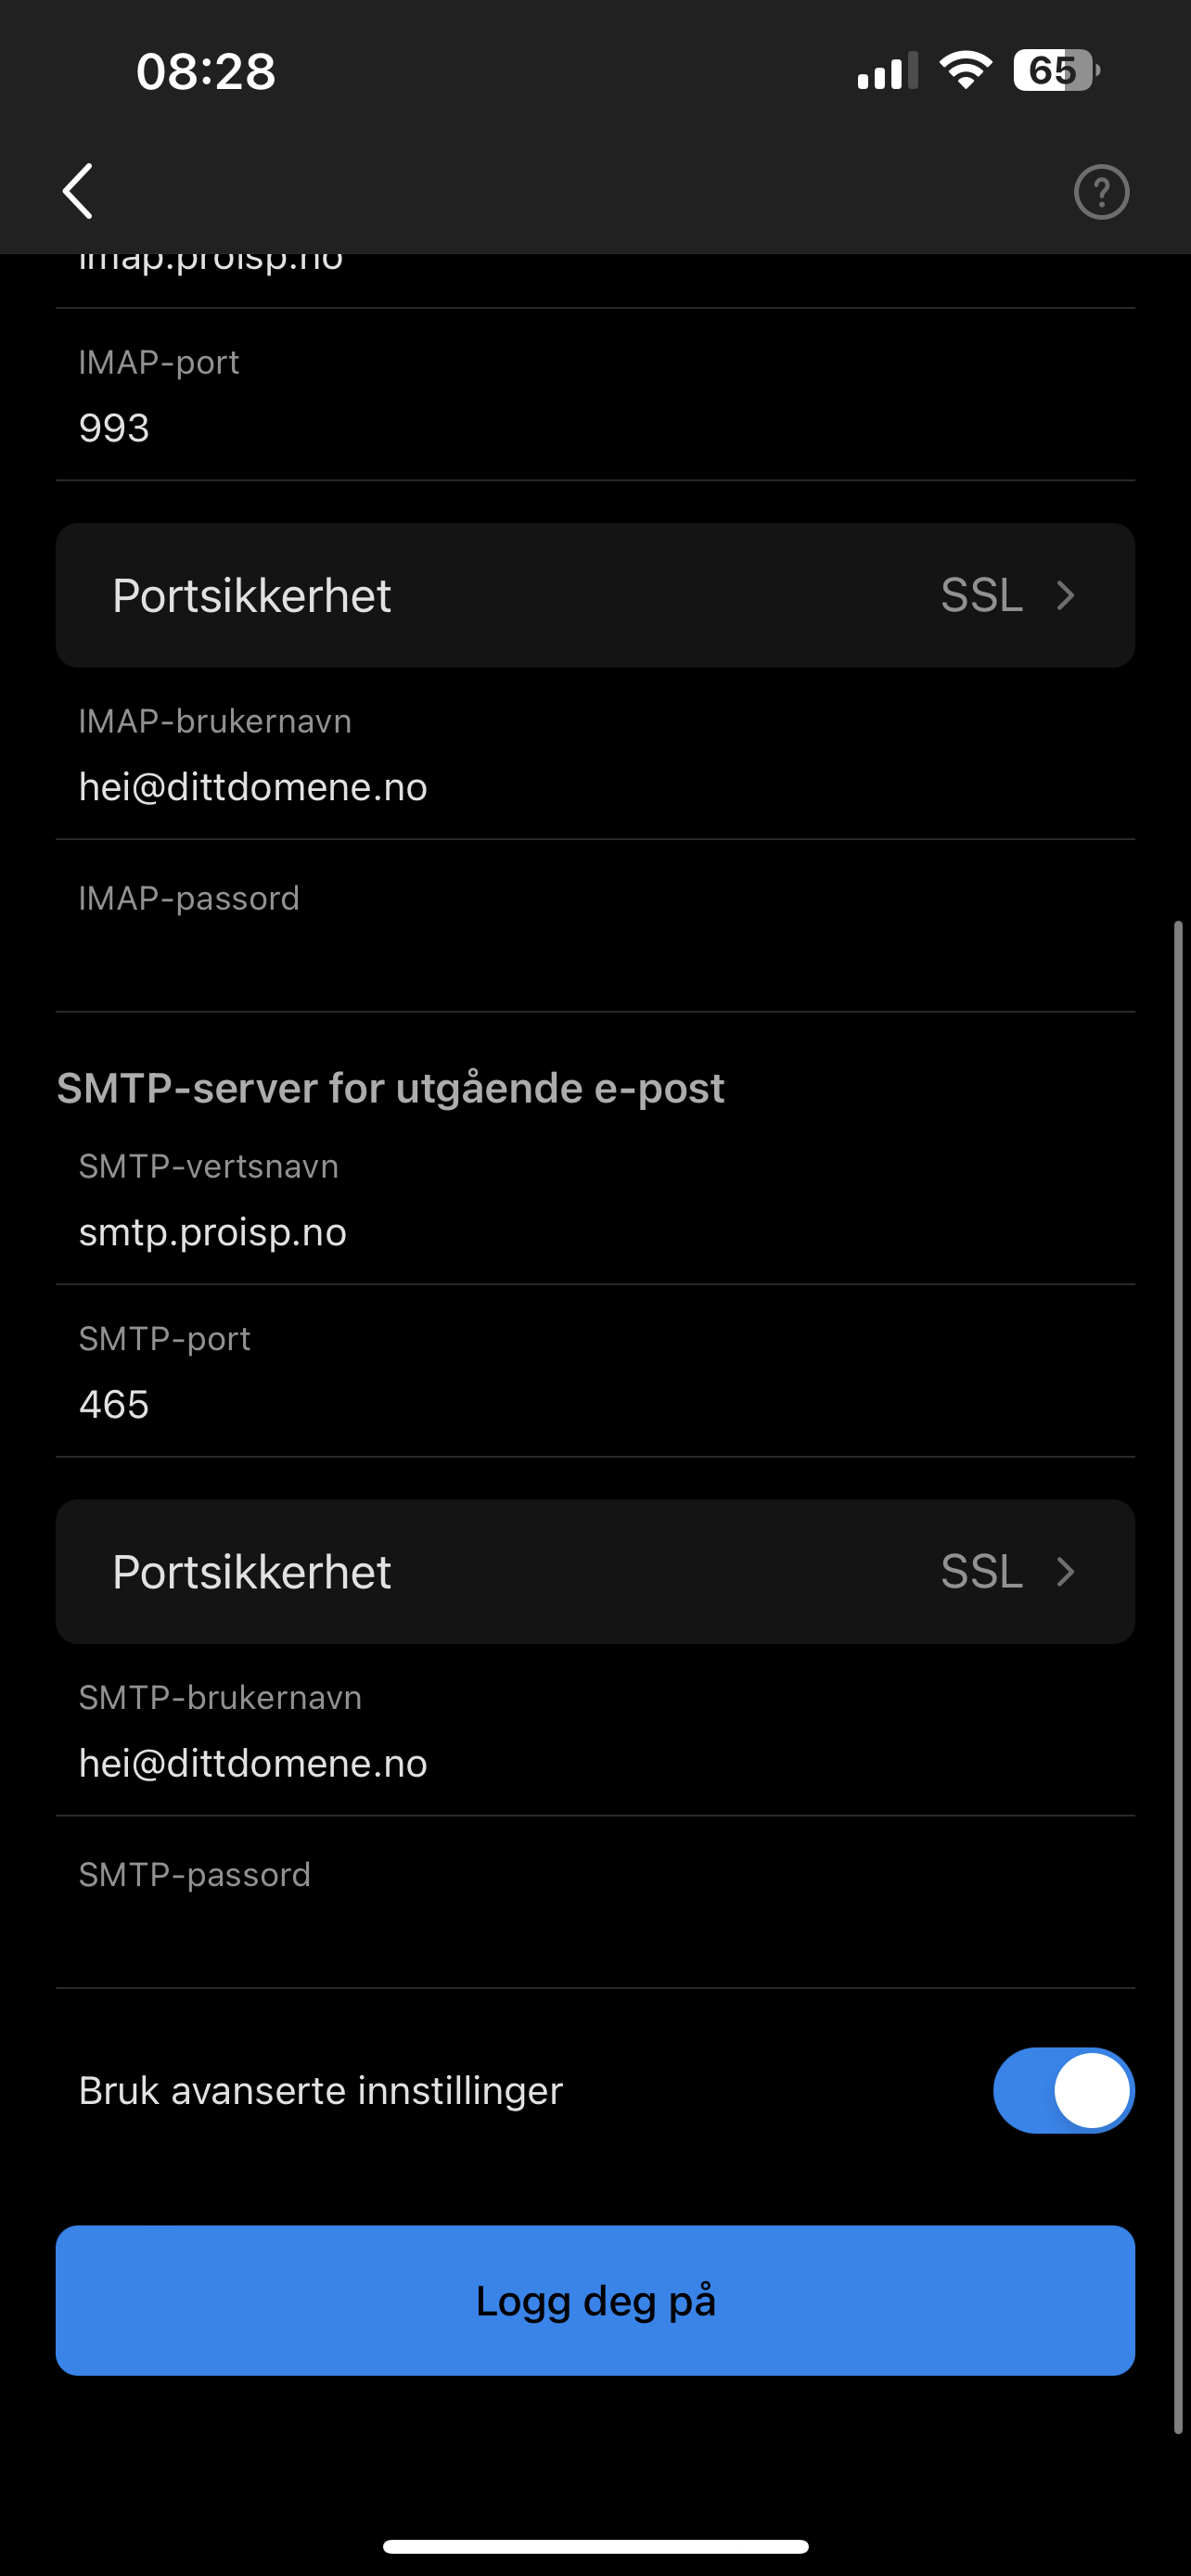Screen dimensions: 1191x2576
Task: Focus the empty IMAP-passord field
Action: [x=595, y=926]
